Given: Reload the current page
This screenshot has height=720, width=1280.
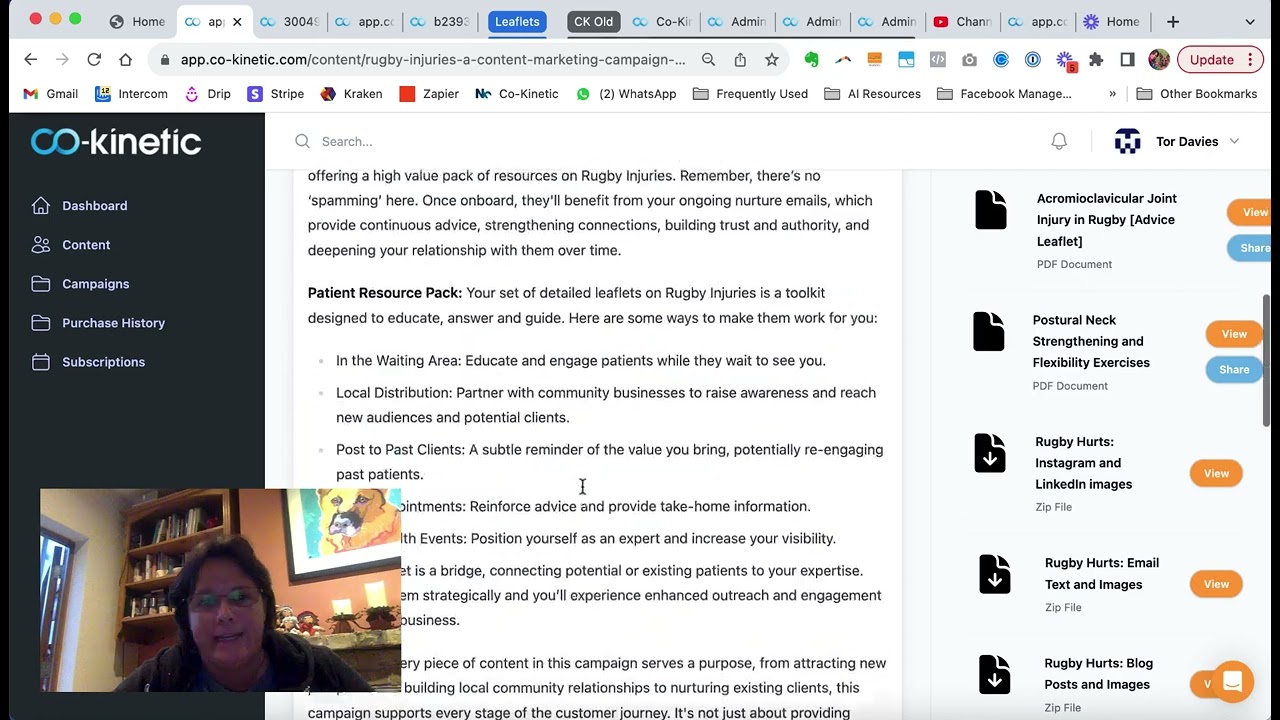Looking at the screenshot, I should coord(94,60).
